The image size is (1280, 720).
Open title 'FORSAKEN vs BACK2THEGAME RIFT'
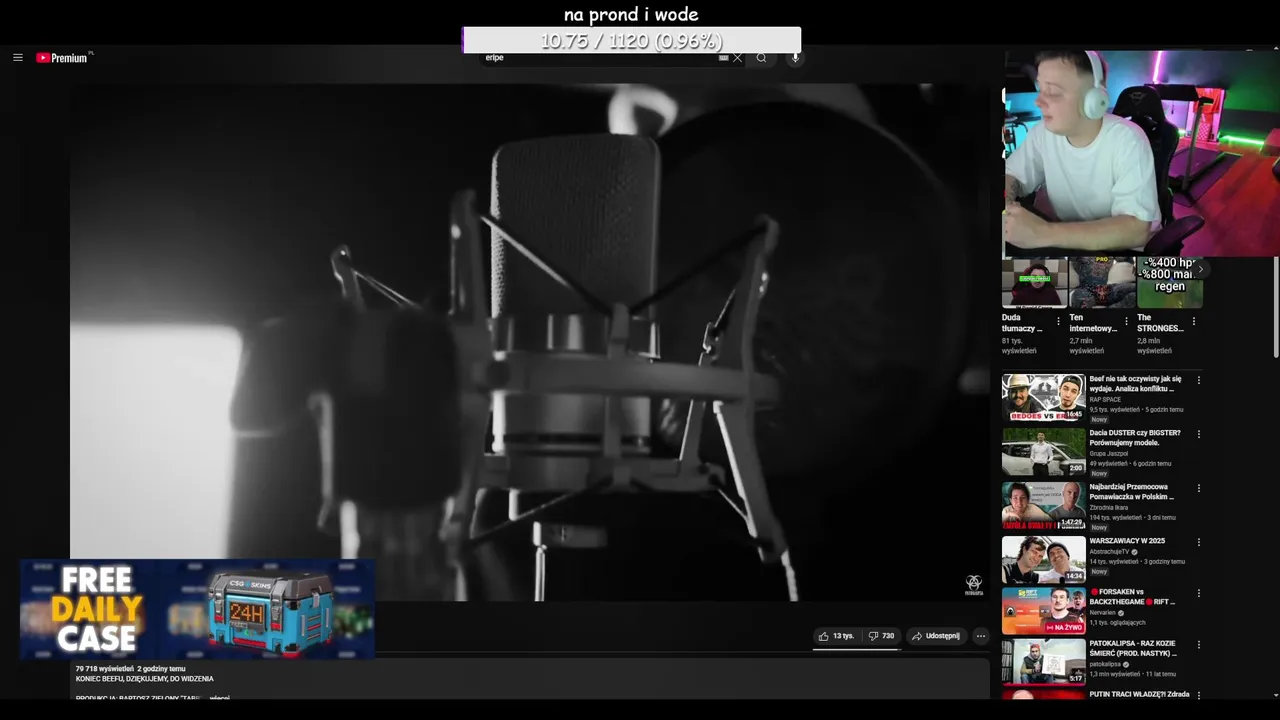[x=1132, y=597]
